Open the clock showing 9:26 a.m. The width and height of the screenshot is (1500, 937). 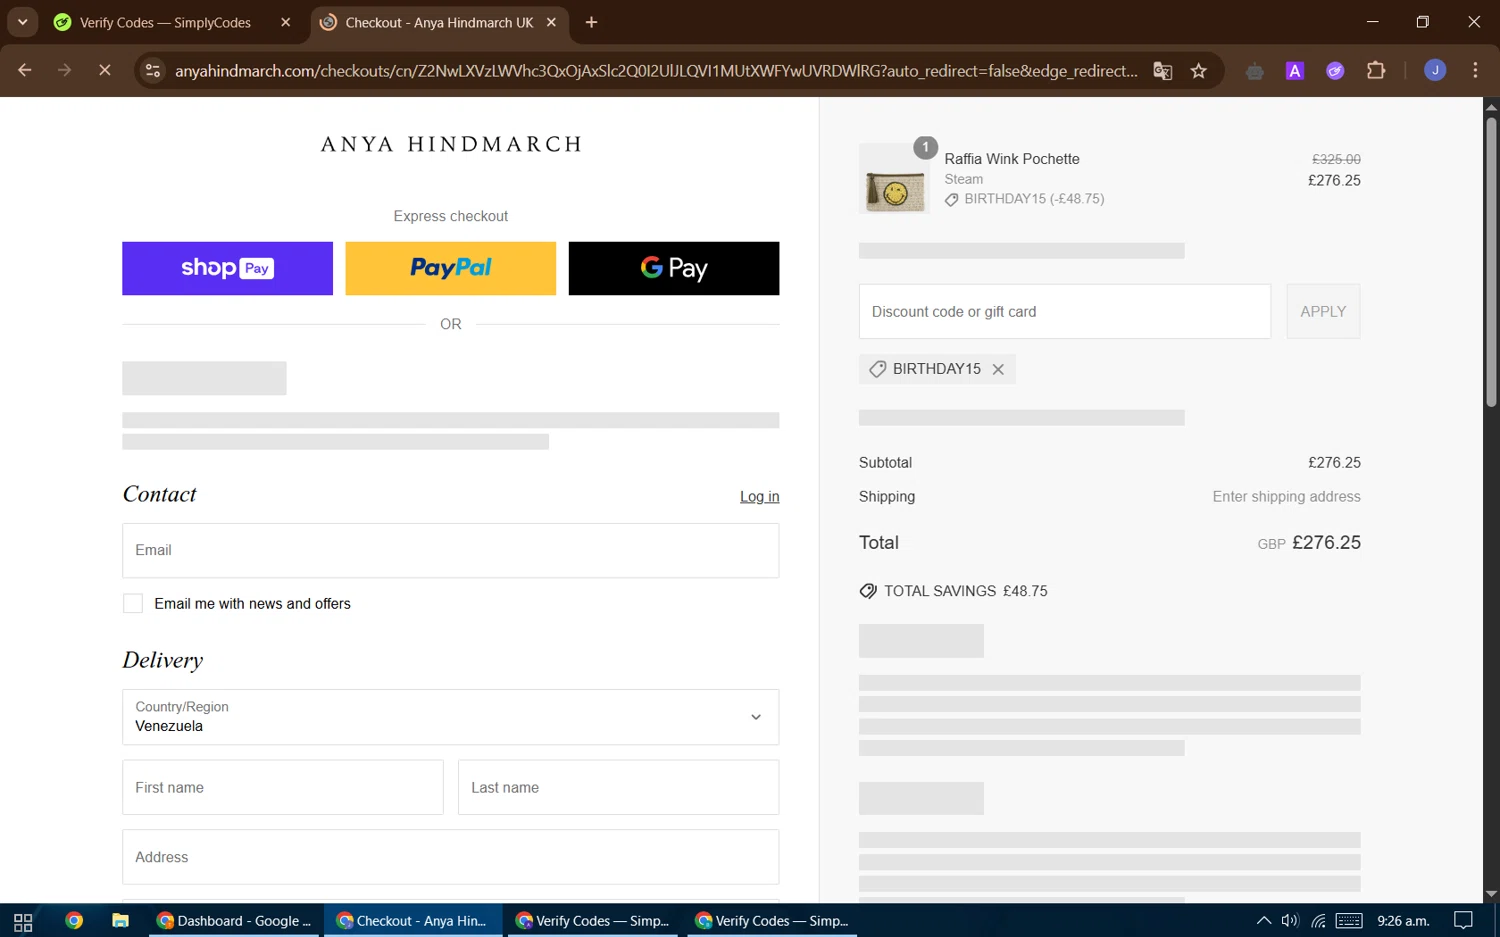[x=1403, y=921]
